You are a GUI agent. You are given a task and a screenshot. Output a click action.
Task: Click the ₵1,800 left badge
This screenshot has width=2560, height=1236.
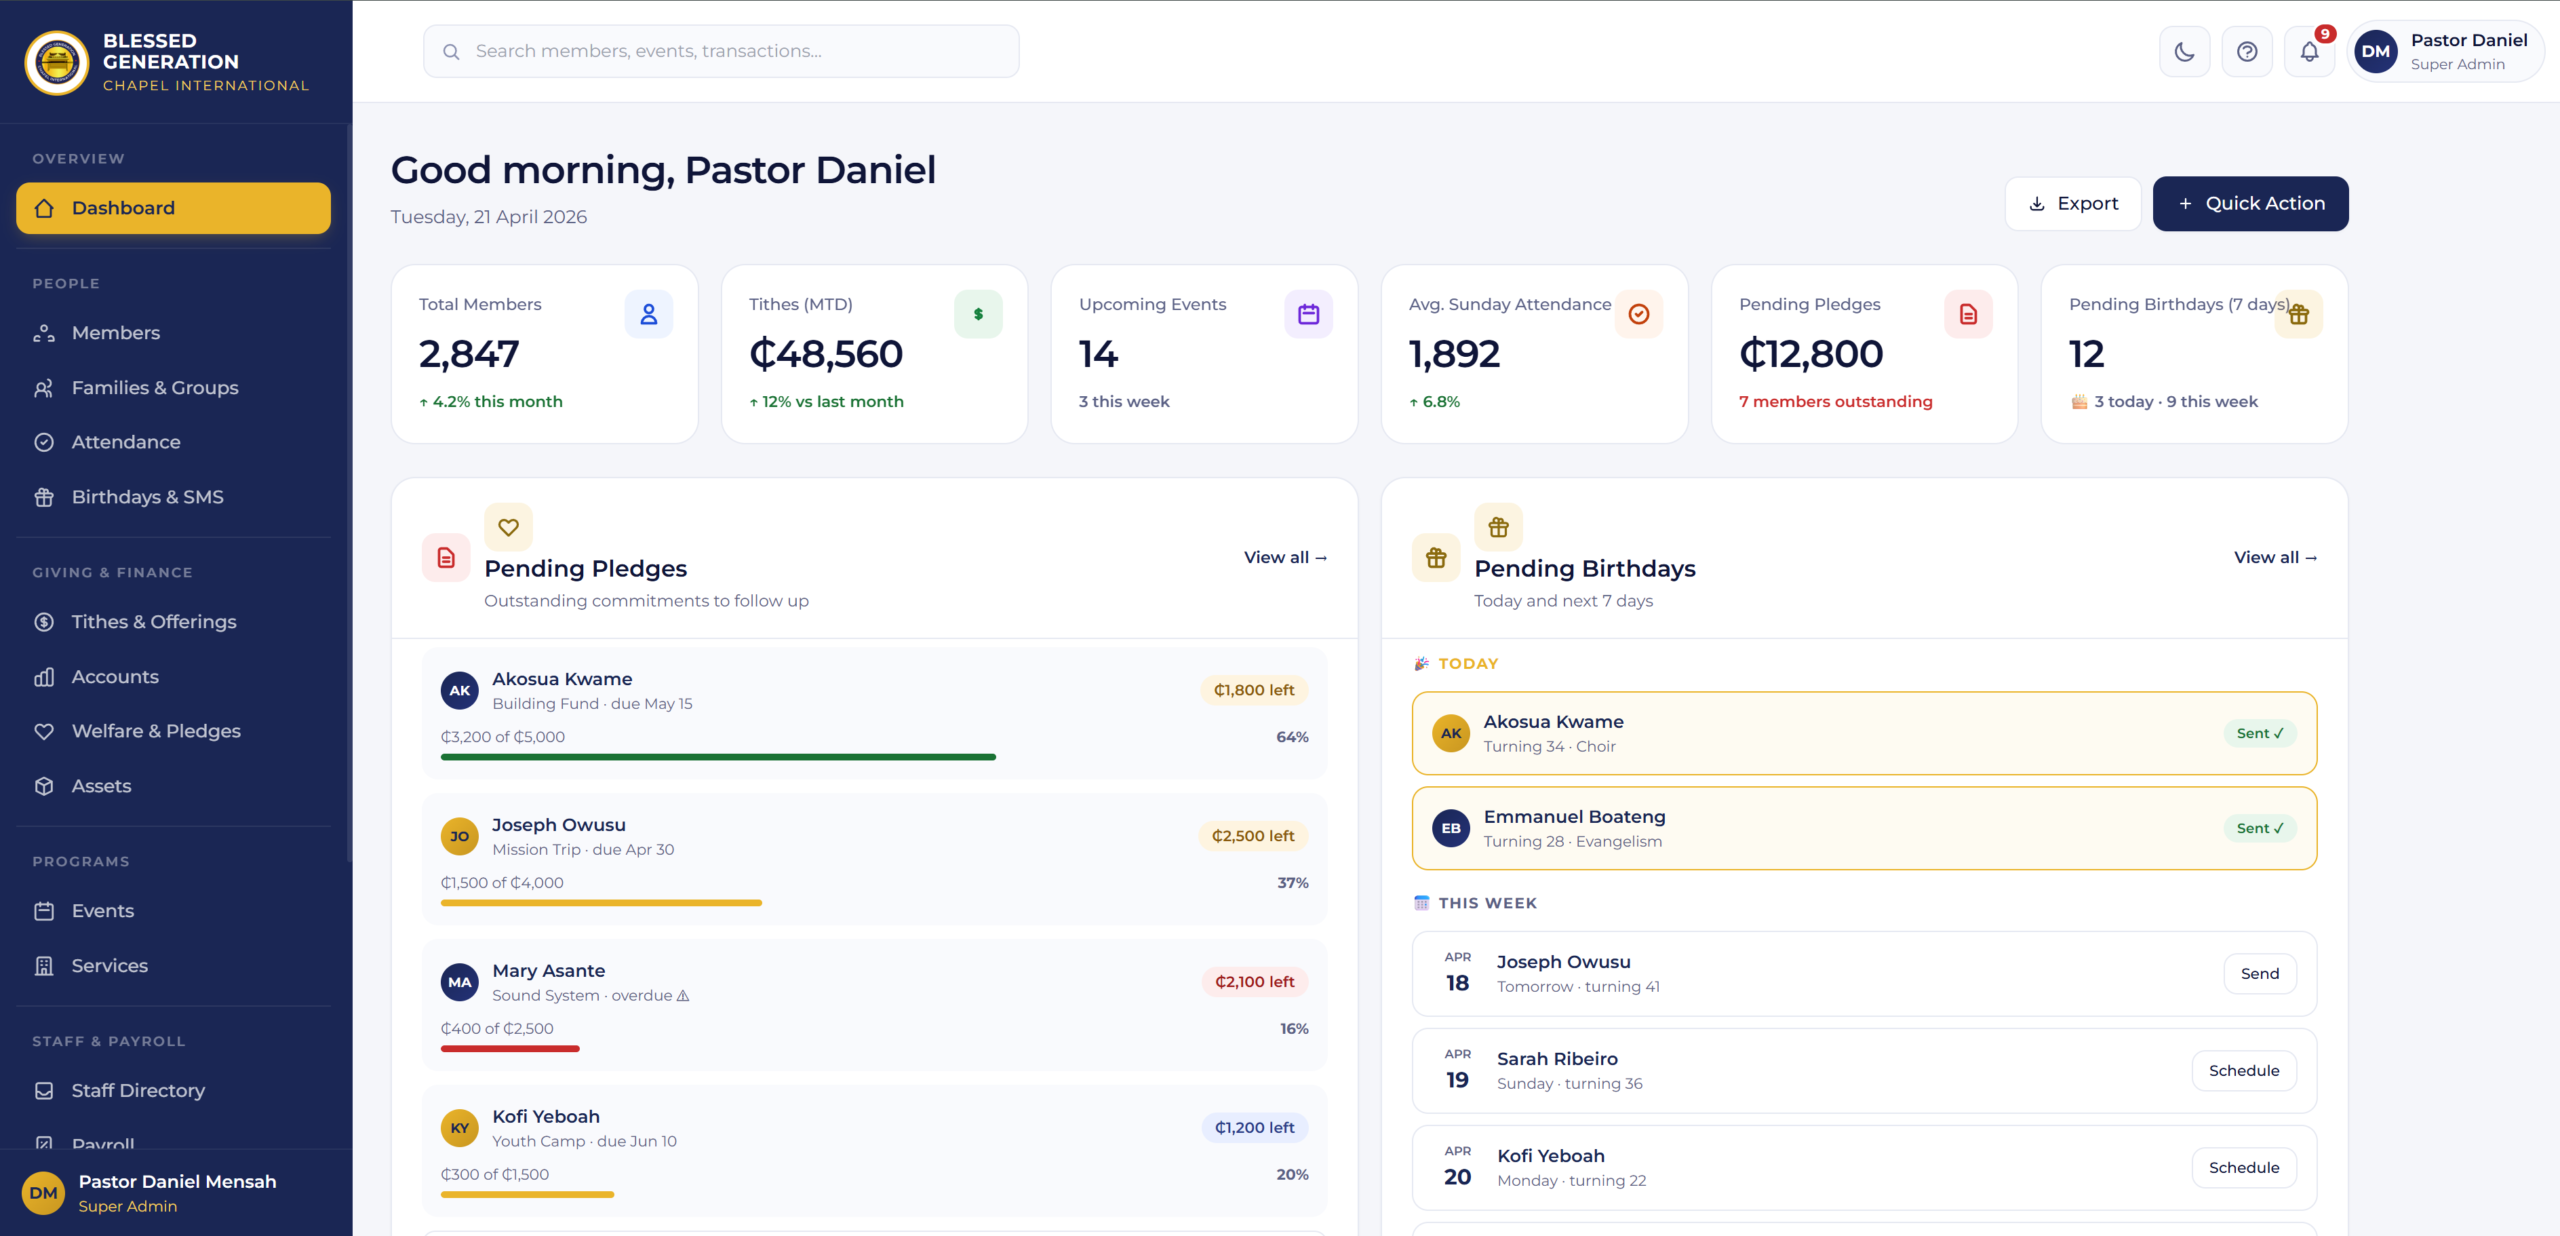tap(1254, 690)
